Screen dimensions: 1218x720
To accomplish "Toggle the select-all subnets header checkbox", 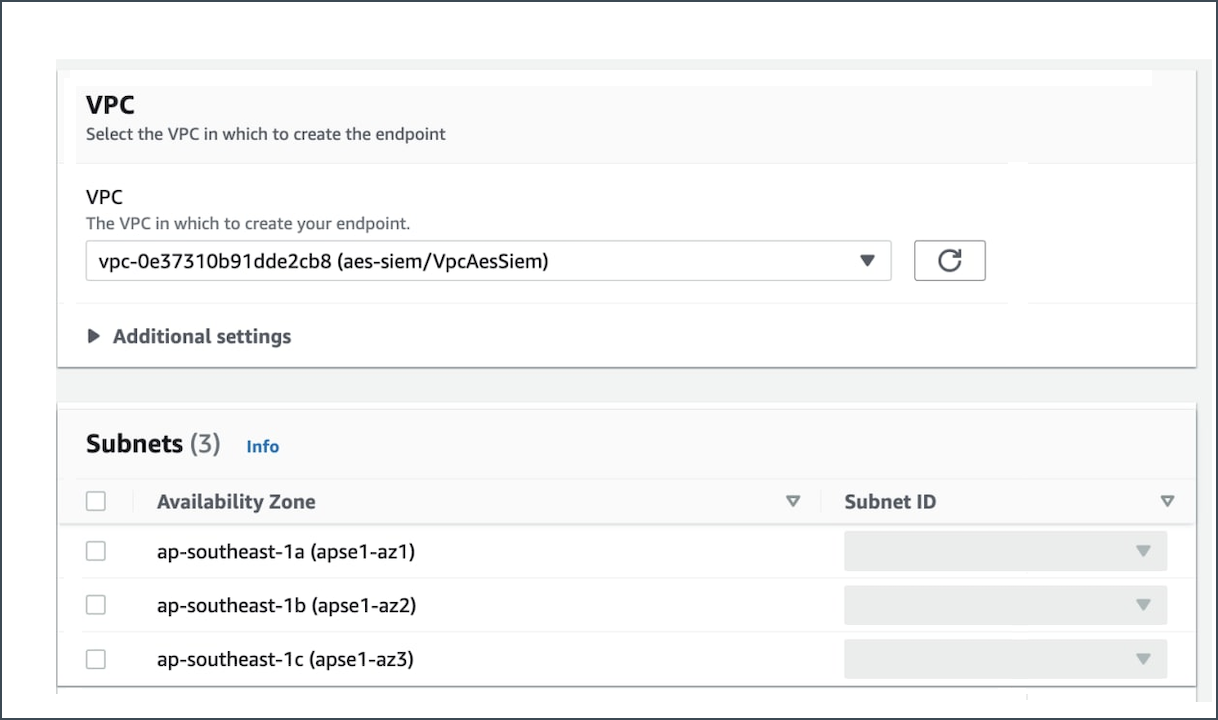I will tap(96, 501).
